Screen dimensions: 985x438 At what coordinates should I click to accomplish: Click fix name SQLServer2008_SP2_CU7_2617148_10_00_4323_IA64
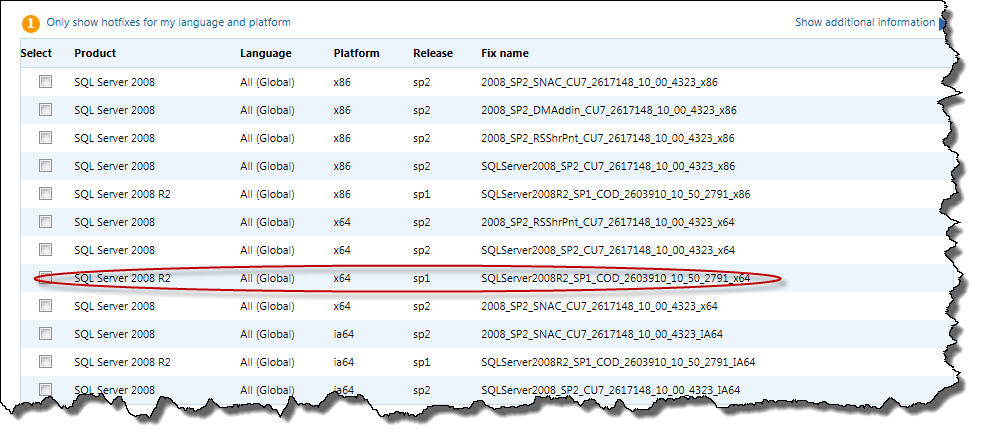click(610, 390)
